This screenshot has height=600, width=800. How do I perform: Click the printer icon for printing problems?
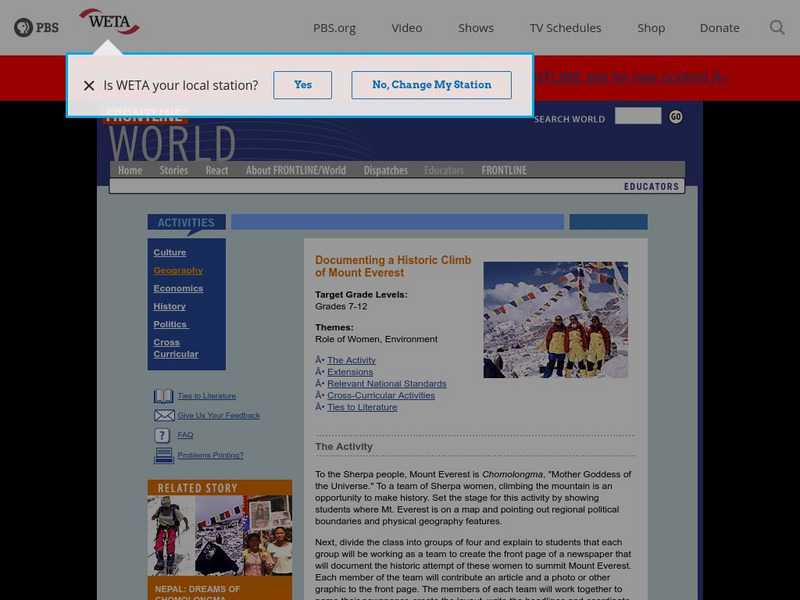coord(164,455)
